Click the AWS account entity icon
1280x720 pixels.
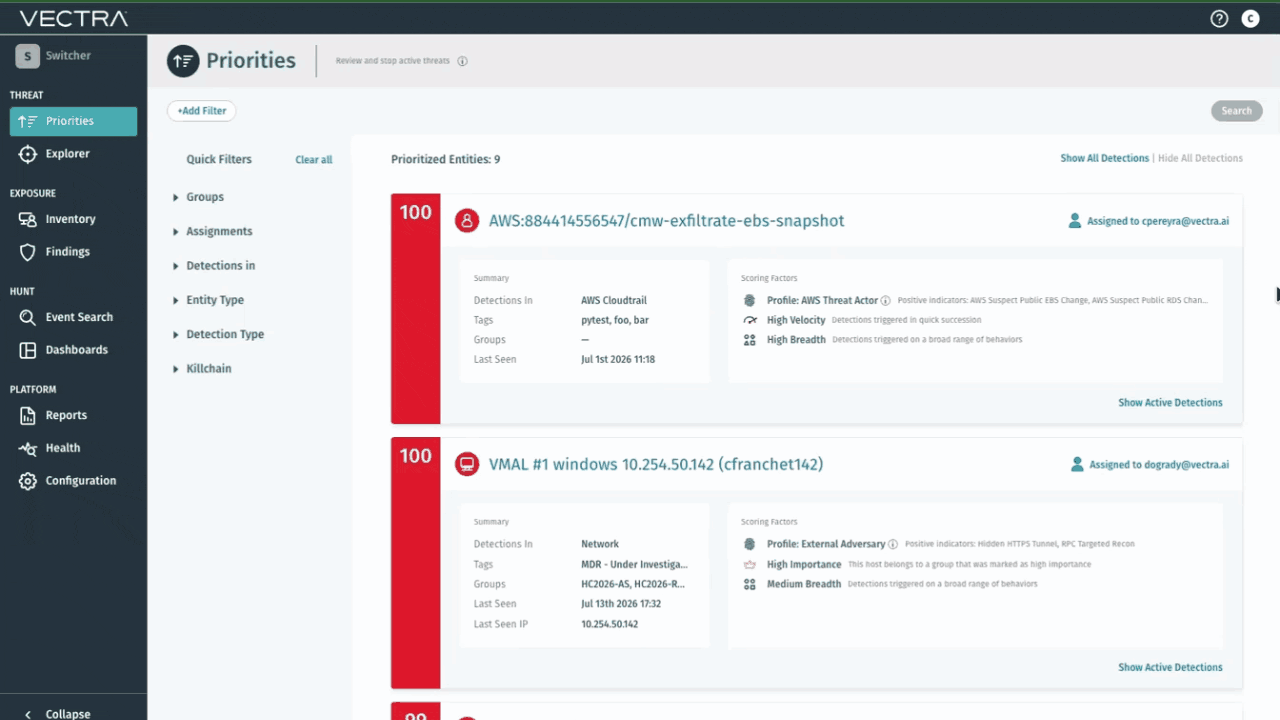[467, 221]
